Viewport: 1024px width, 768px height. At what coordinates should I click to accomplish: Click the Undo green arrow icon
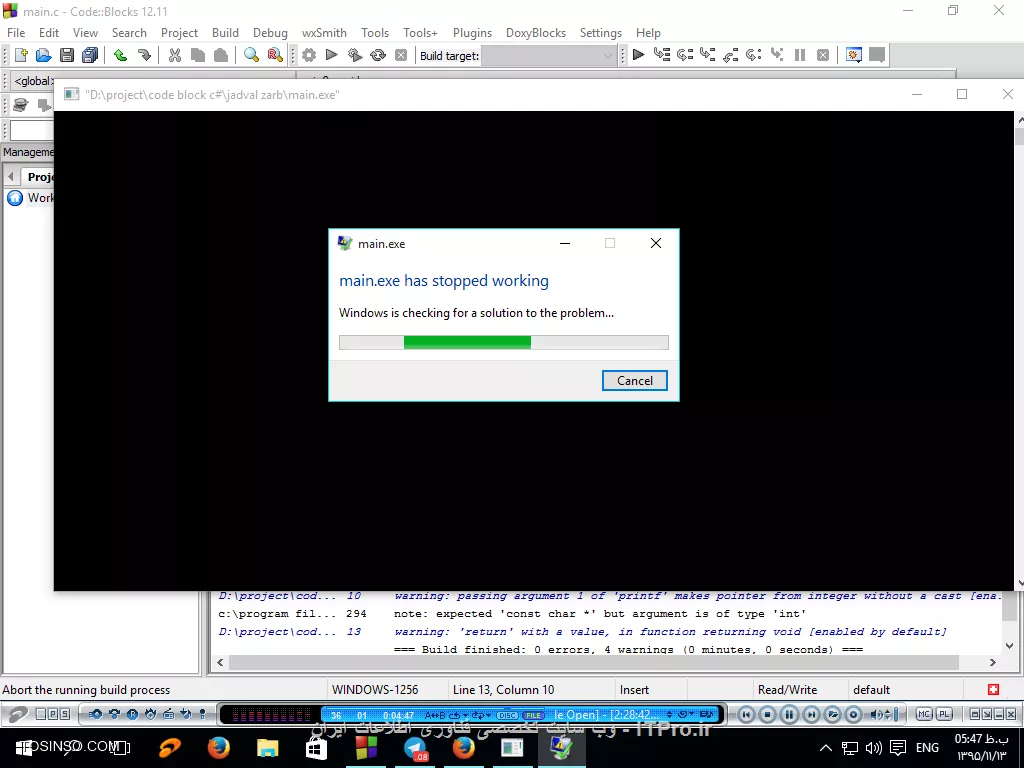point(120,56)
